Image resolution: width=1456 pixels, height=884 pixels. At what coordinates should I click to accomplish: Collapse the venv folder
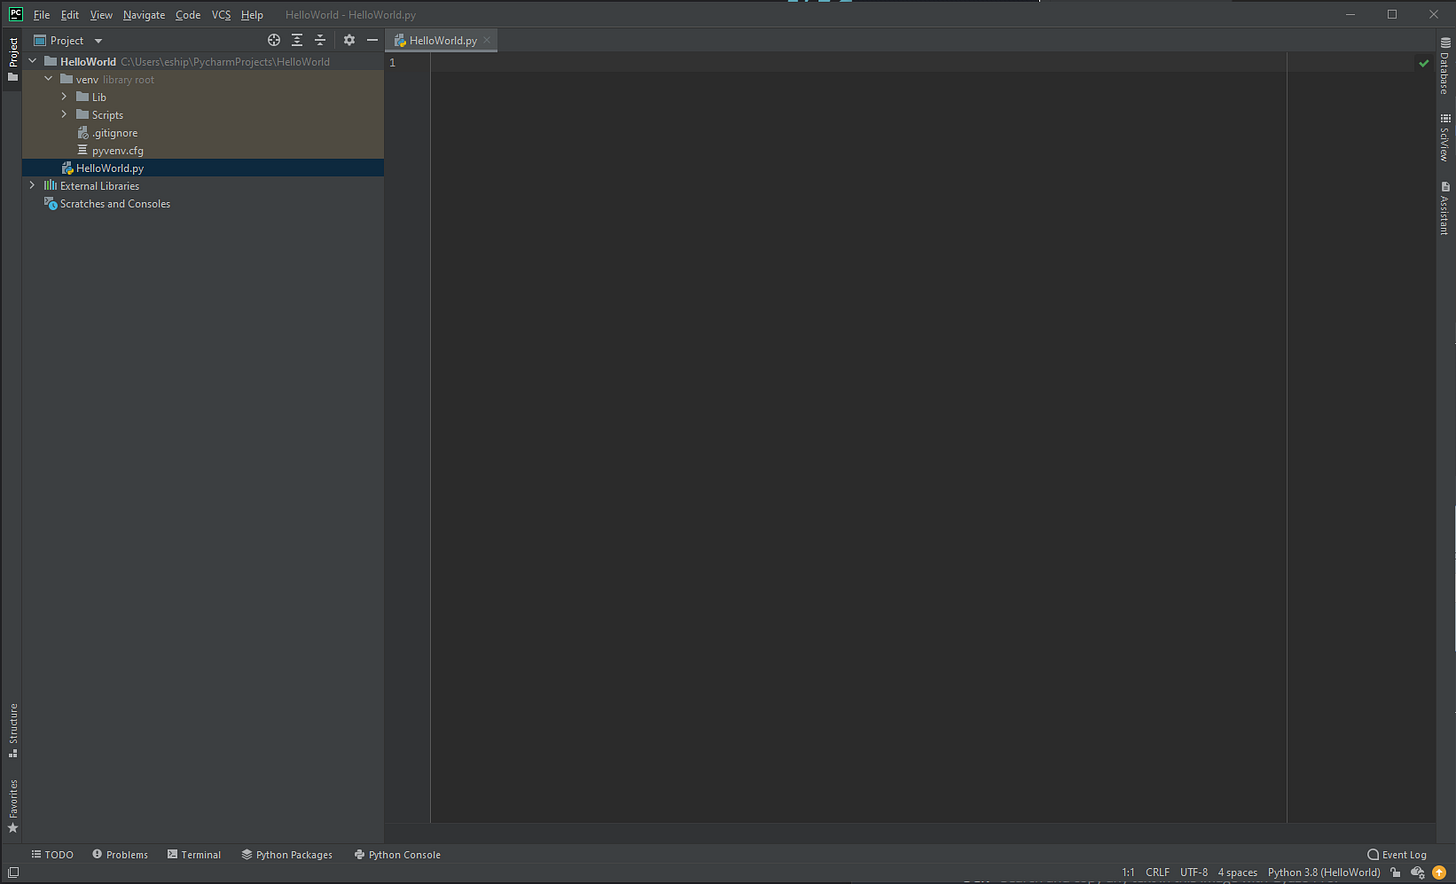(x=48, y=79)
